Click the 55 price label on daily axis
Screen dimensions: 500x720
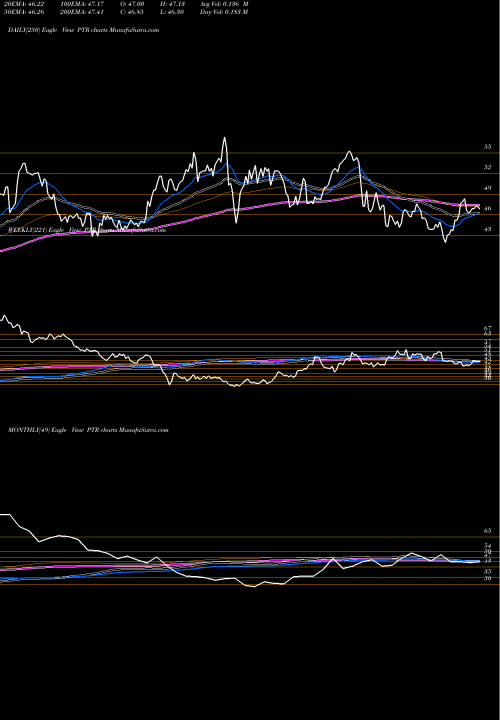(488, 147)
